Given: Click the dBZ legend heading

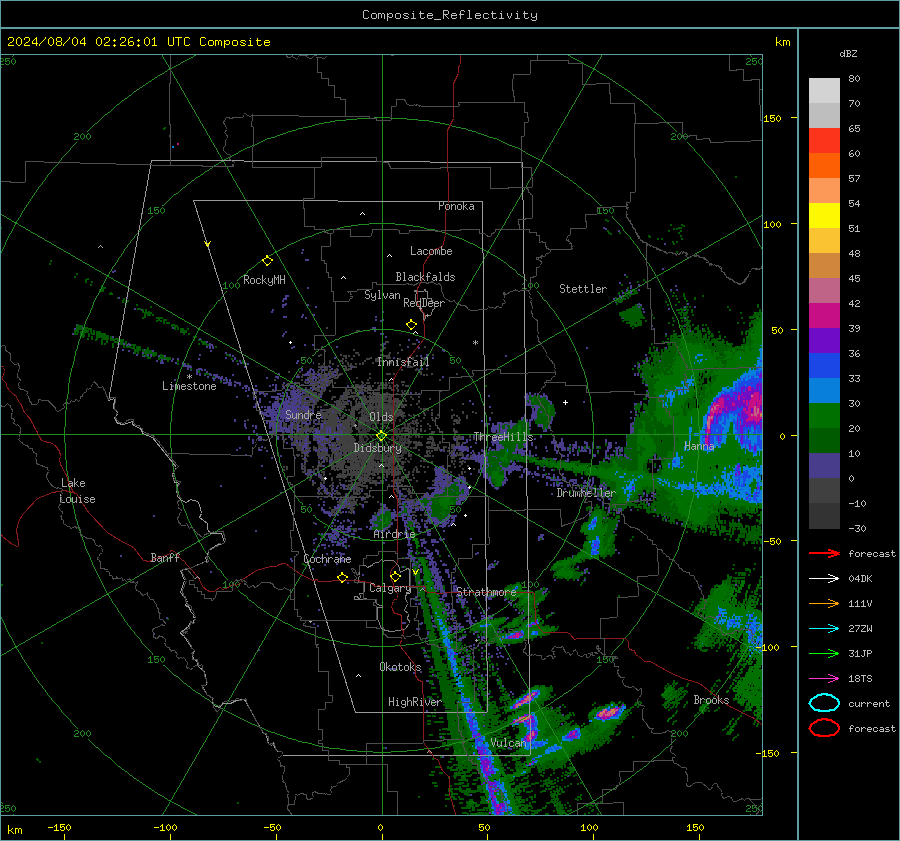Looking at the screenshot, I should [x=848, y=53].
